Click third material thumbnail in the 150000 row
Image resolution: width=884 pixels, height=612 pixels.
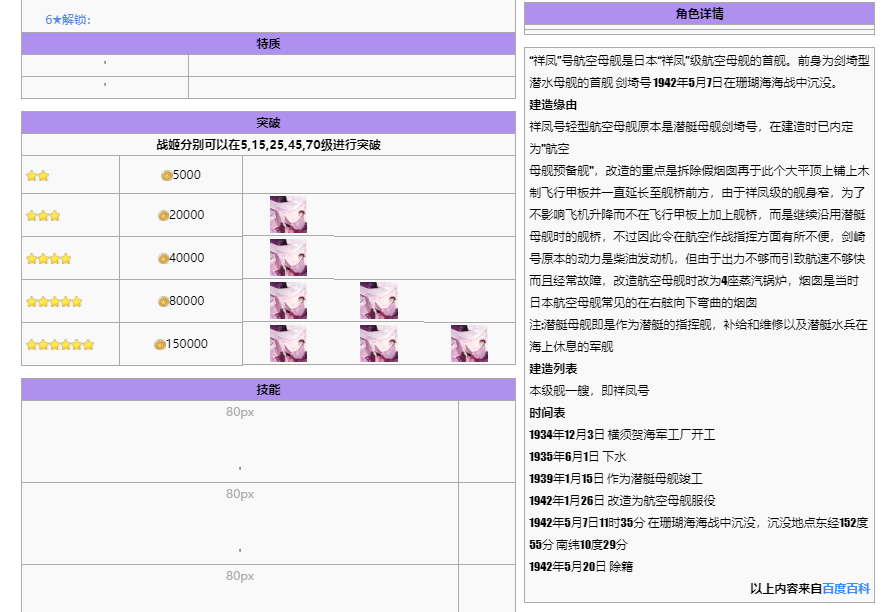pyautogui.click(x=469, y=344)
